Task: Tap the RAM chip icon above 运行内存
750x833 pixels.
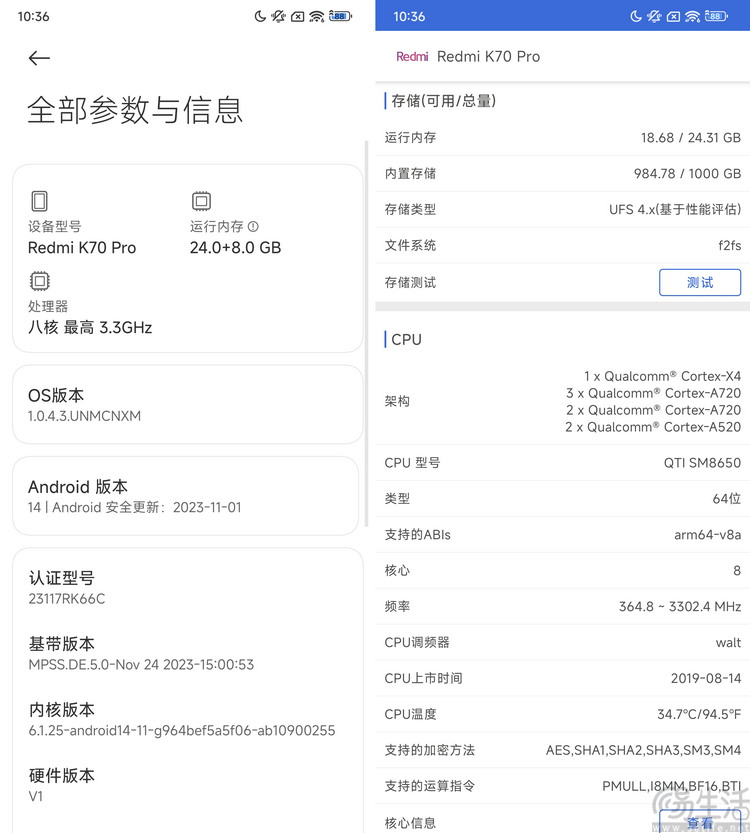Action: pyautogui.click(x=201, y=201)
